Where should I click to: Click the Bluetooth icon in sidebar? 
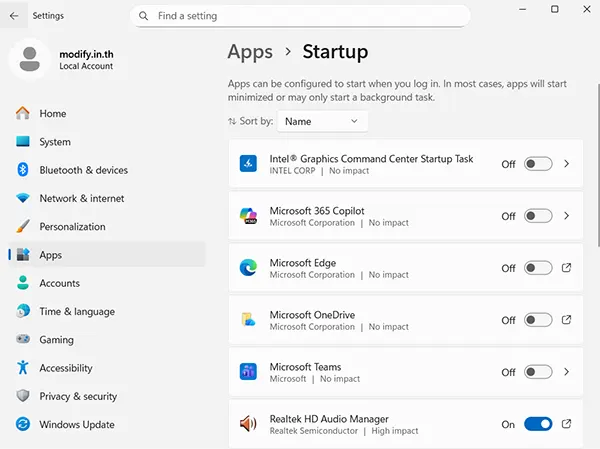(x=23, y=170)
